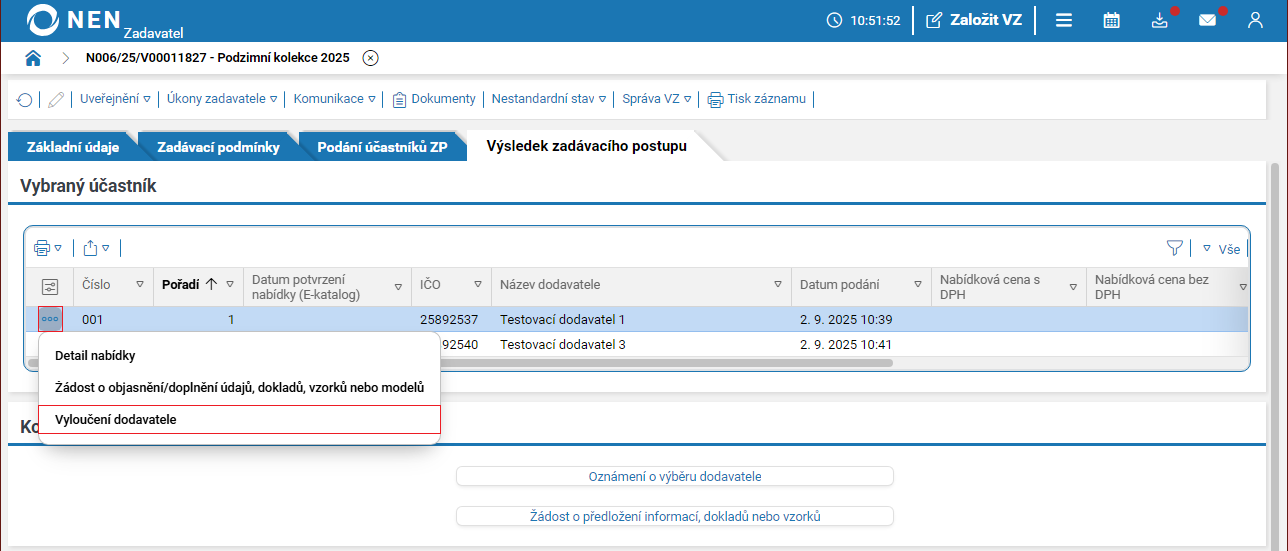Screen dimensions: 1288x551
Task: Choose Žádost o objasnění/doplnění údajů menu entry
Action: (x=239, y=387)
